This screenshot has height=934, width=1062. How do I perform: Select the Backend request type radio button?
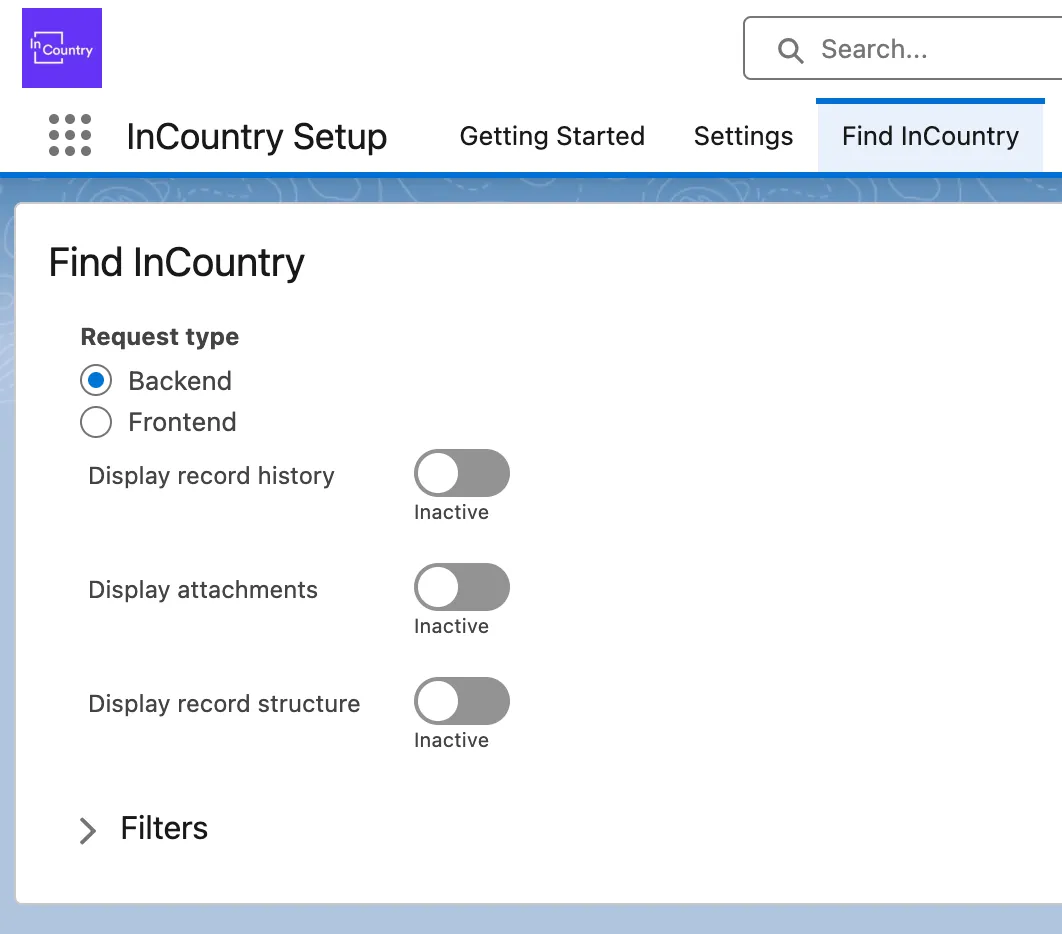(x=96, y=381)
